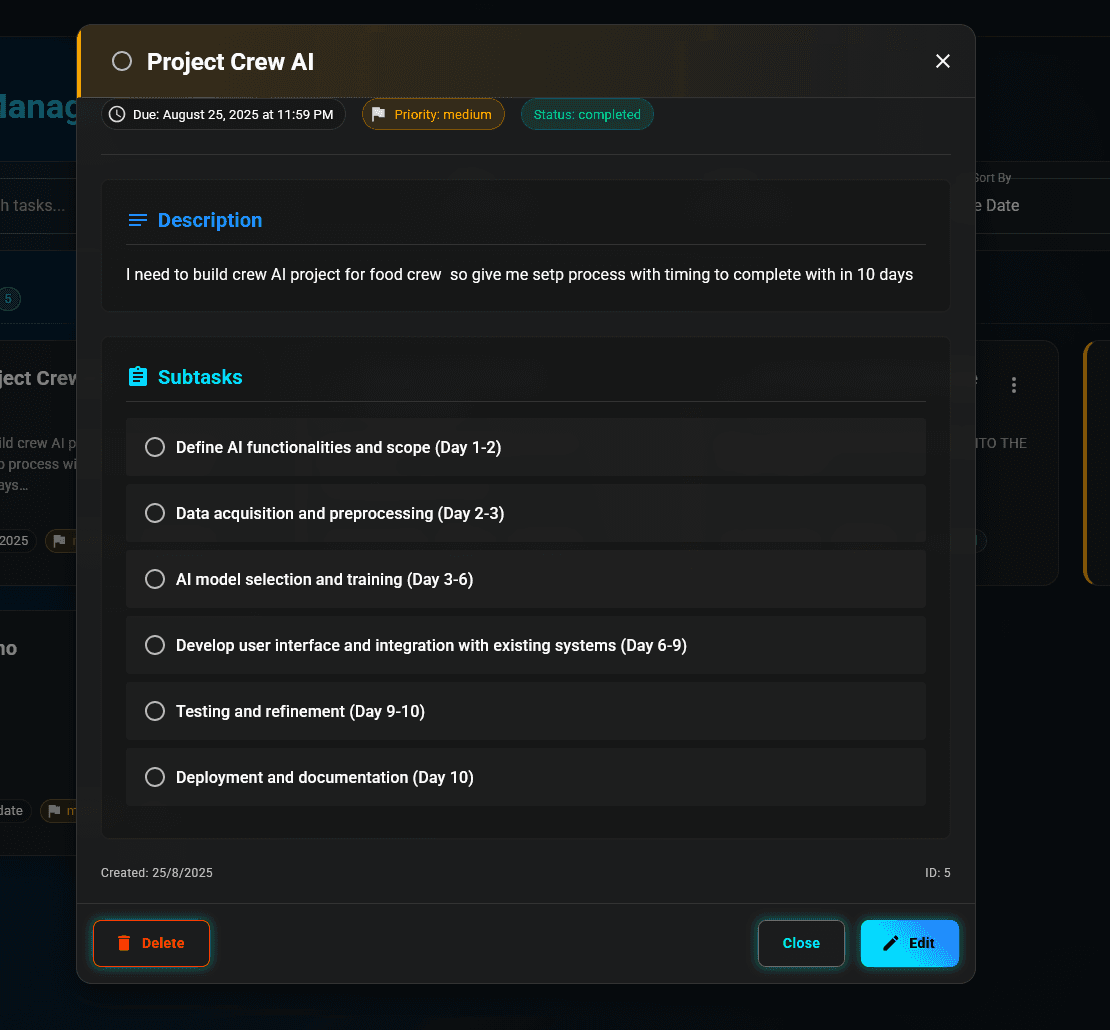Click the Description section lines icon
1110x1030 pixels.
click(137, 220)
